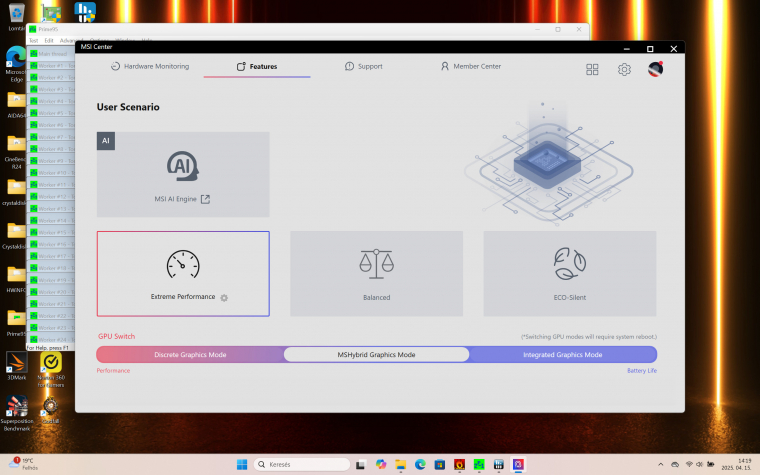760x475 pixels.
Task: Select Worker #20 row in Prime95
Action: coord(52,292)
